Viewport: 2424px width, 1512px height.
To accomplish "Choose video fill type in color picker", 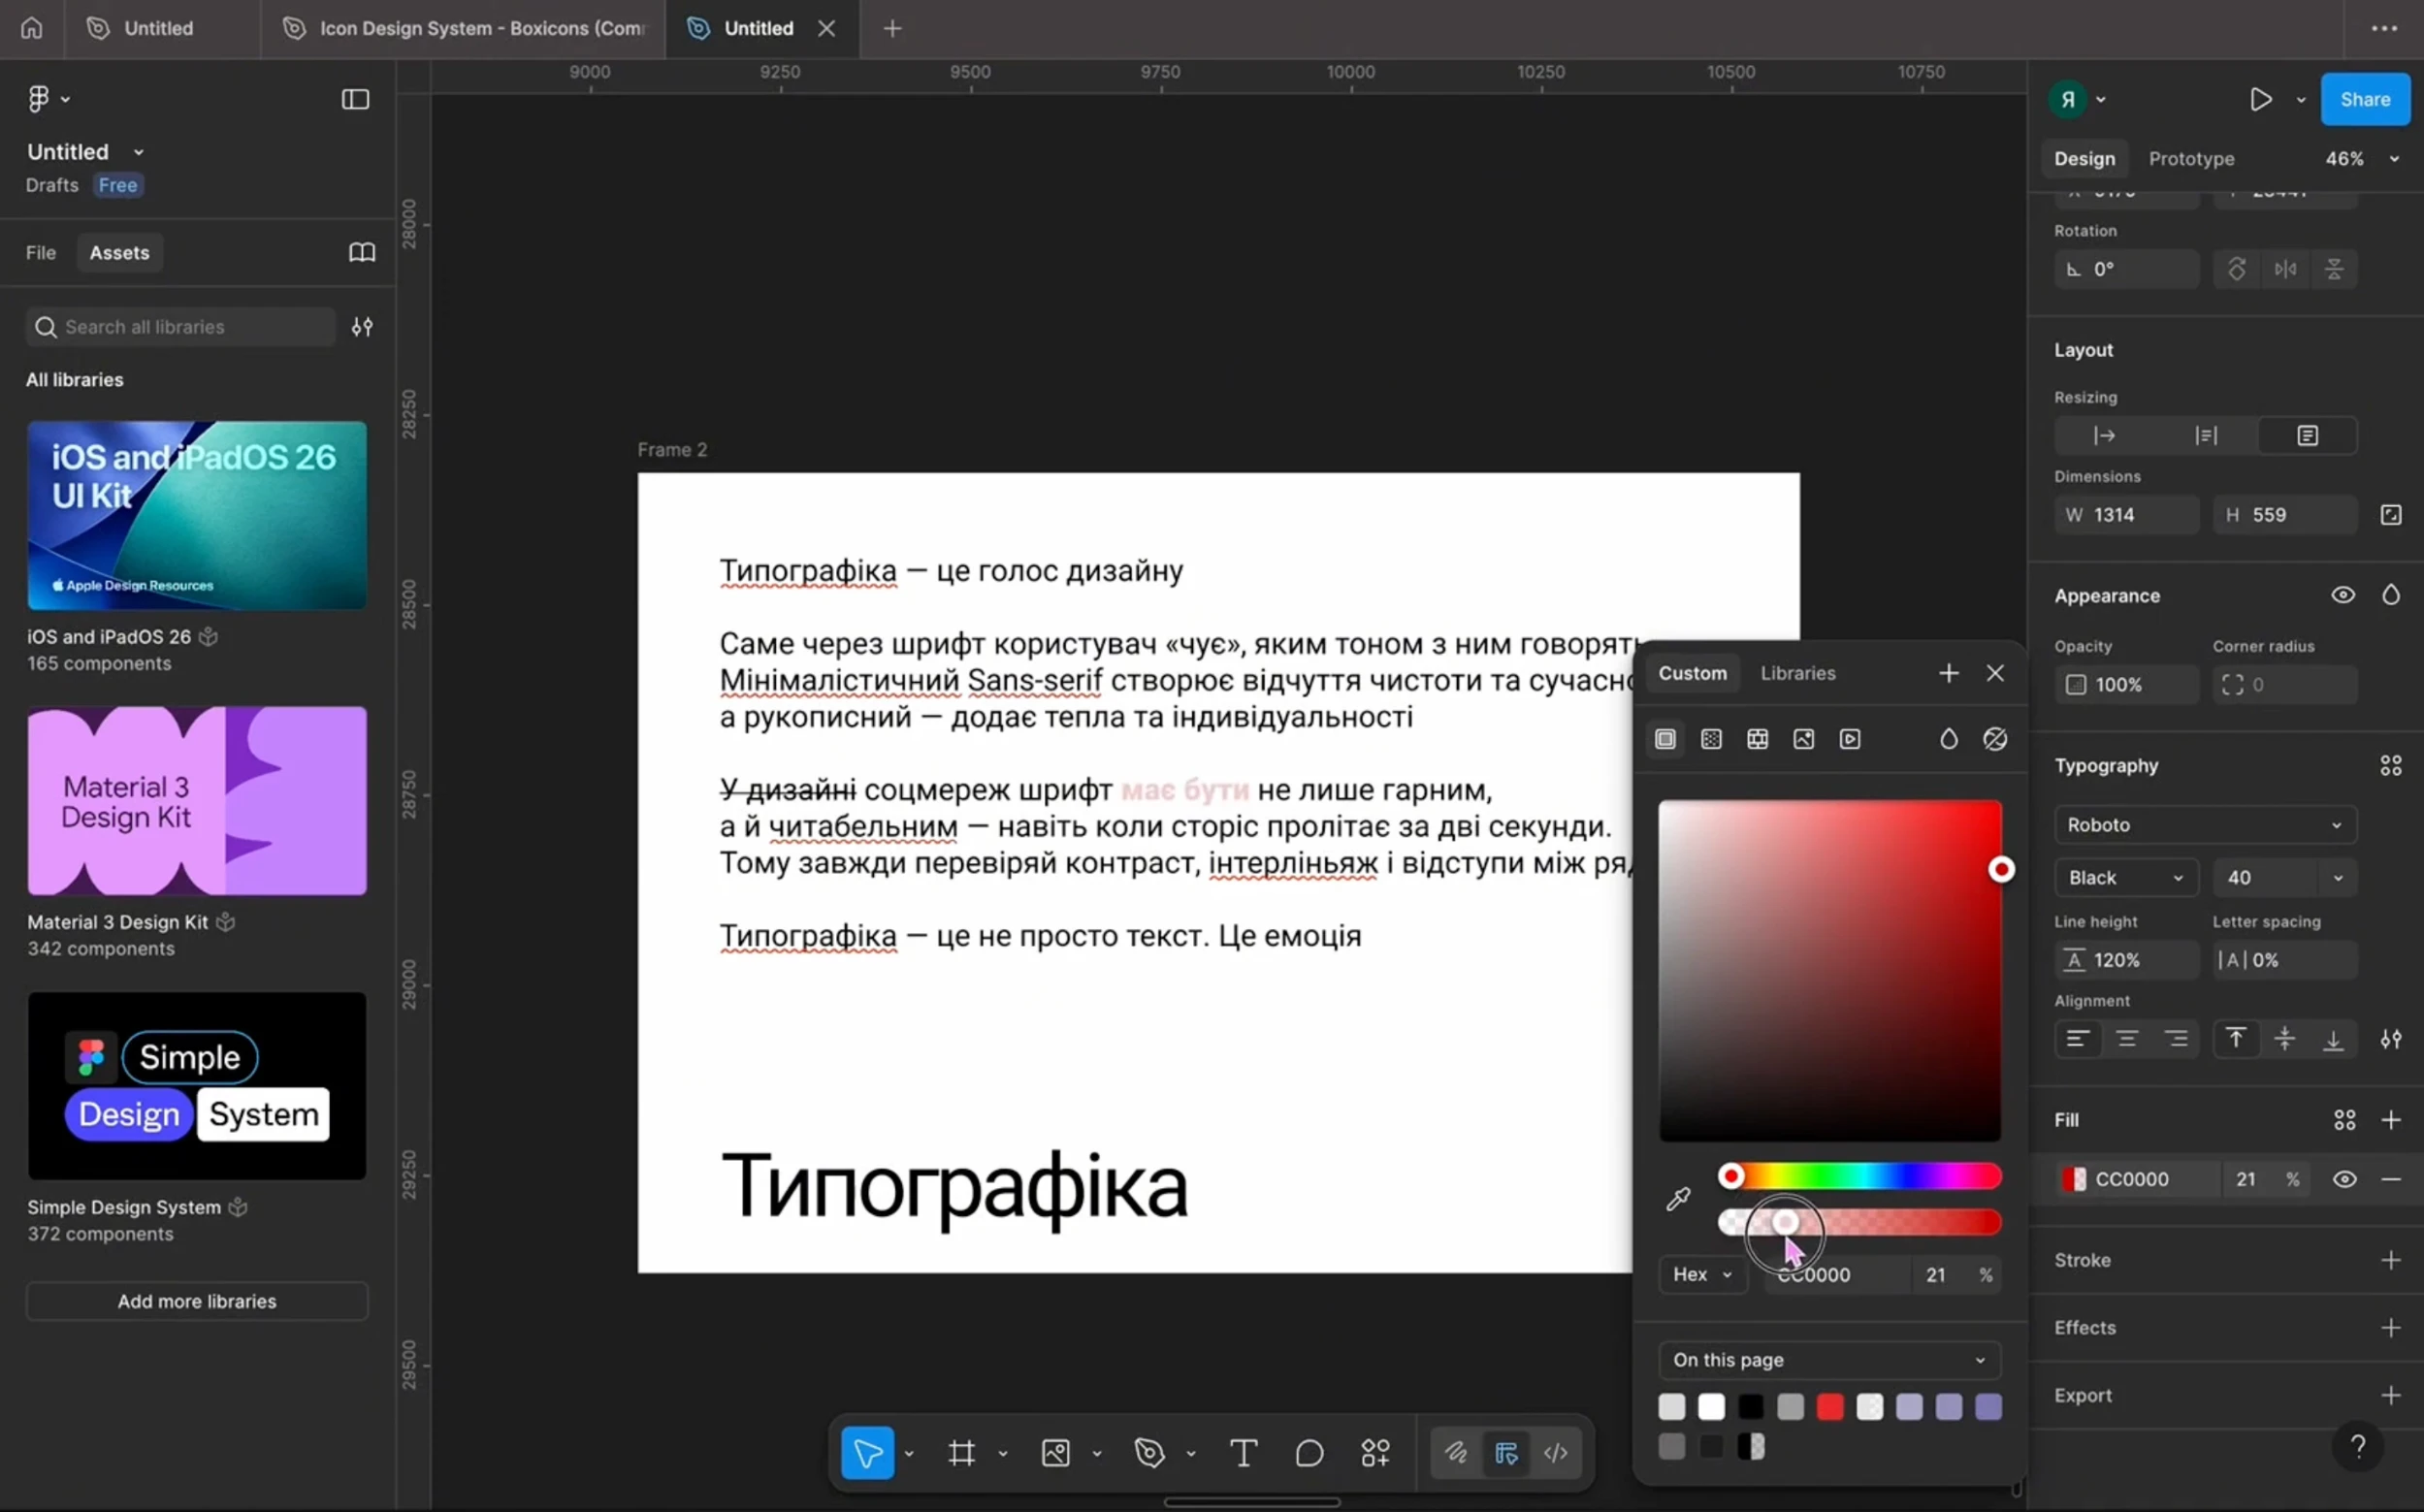I will click(1850, 739).
